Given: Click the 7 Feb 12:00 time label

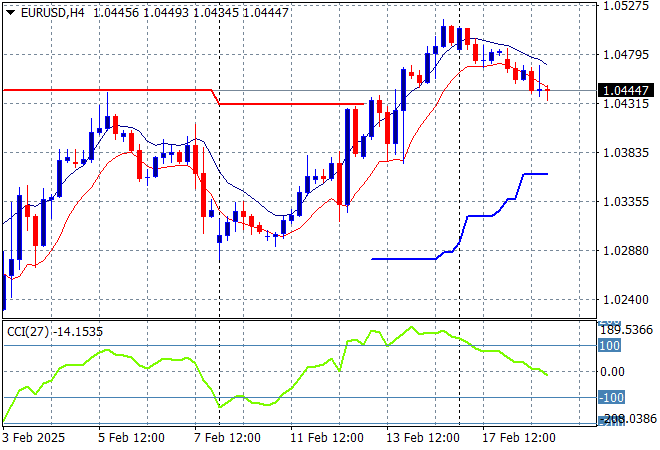Looking at the screenshot, I should pos(229,437).
